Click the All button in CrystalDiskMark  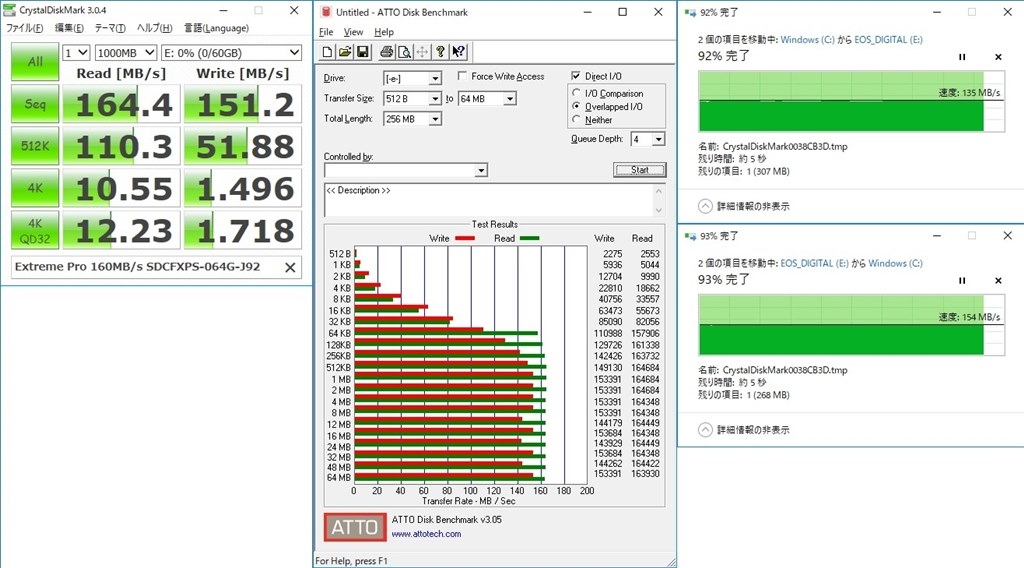pos(35,61)
